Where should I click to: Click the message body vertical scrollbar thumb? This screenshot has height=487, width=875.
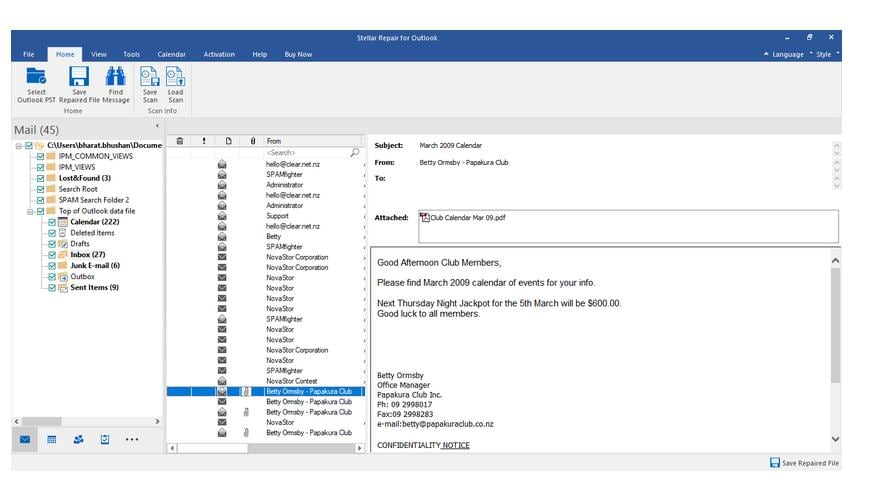(835, 325)
